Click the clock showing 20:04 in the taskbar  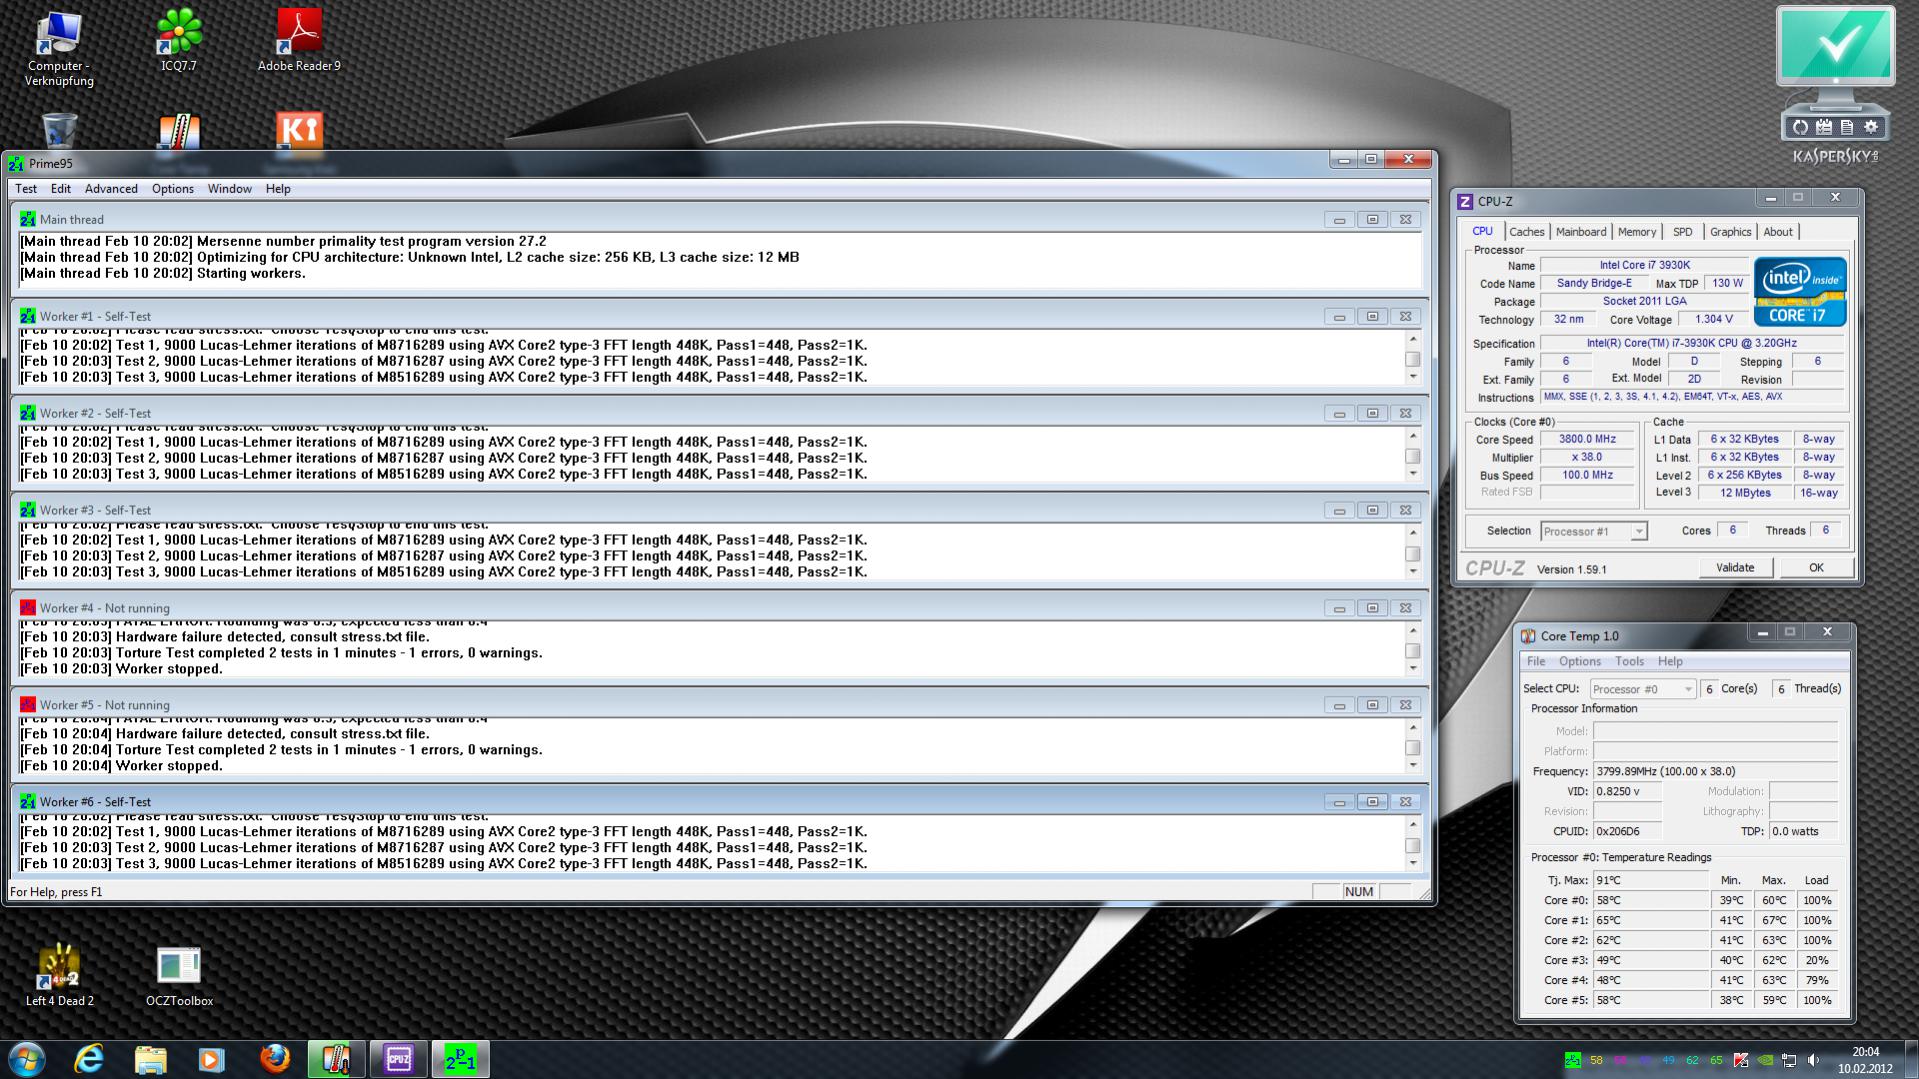pyautogui.click(x=1866, y=1052)
